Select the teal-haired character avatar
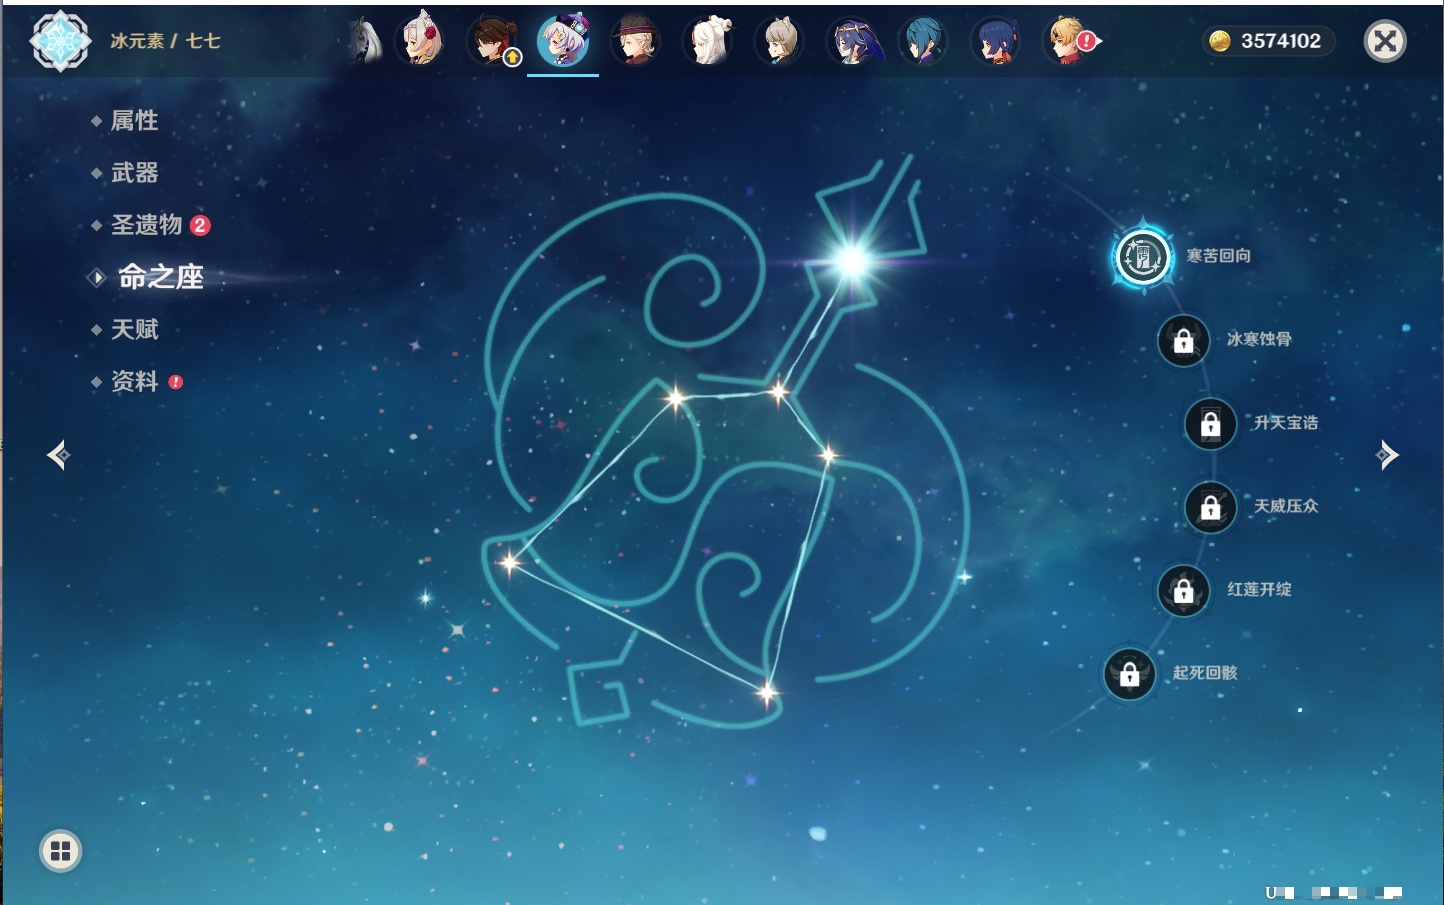 923,41
